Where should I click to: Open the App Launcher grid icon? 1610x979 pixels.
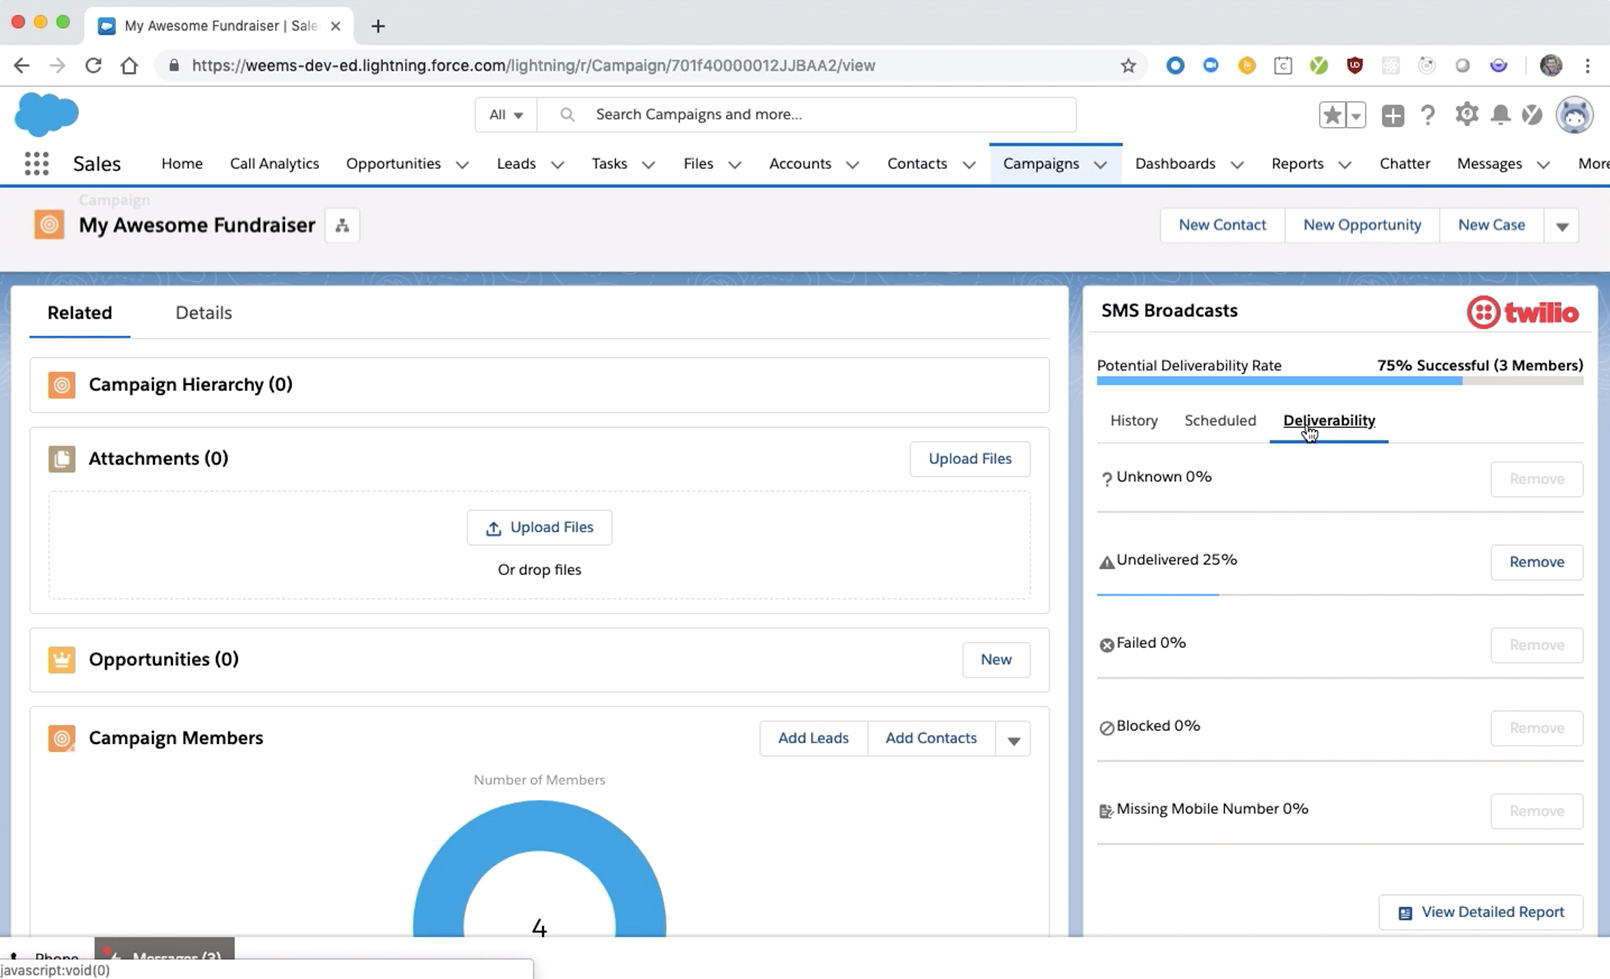click(x=37, y=164)
